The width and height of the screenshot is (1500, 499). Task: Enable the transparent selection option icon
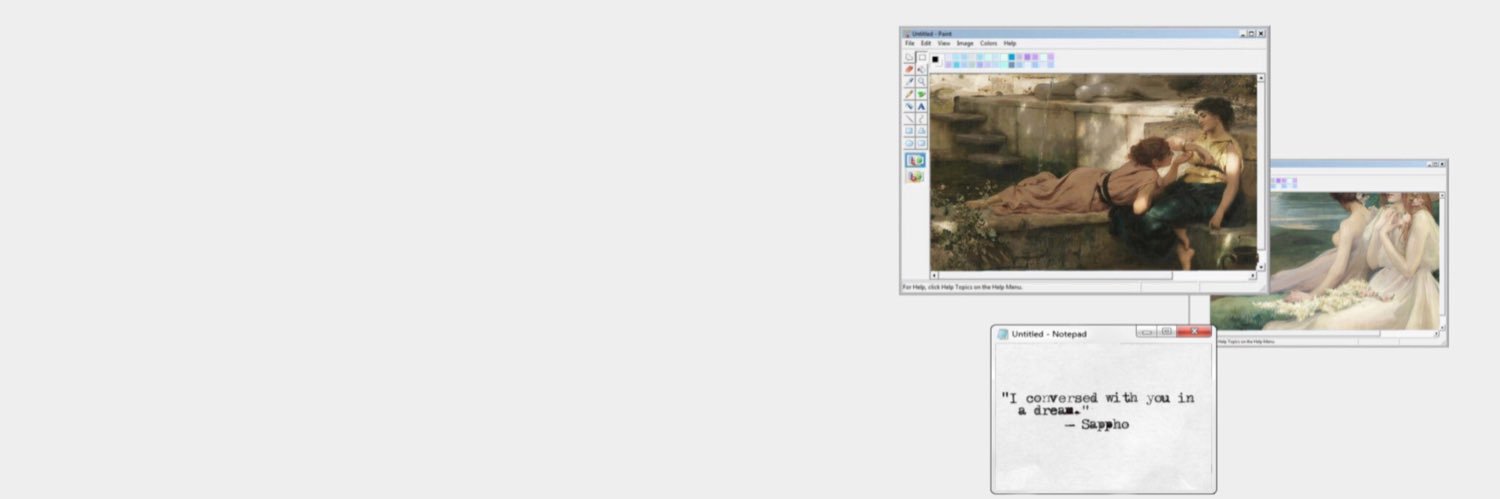(x=916, y=176)
